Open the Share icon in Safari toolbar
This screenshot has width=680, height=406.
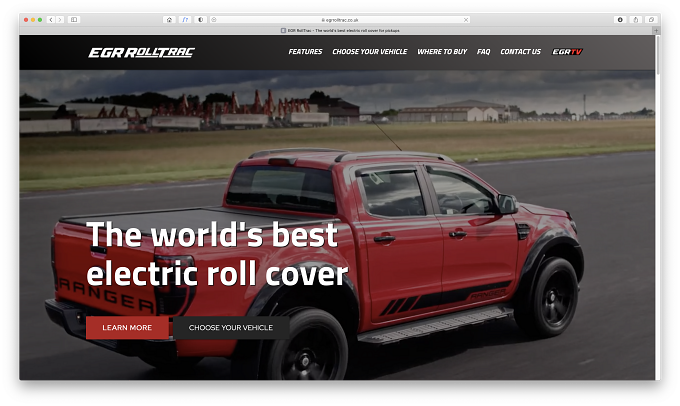636,20
